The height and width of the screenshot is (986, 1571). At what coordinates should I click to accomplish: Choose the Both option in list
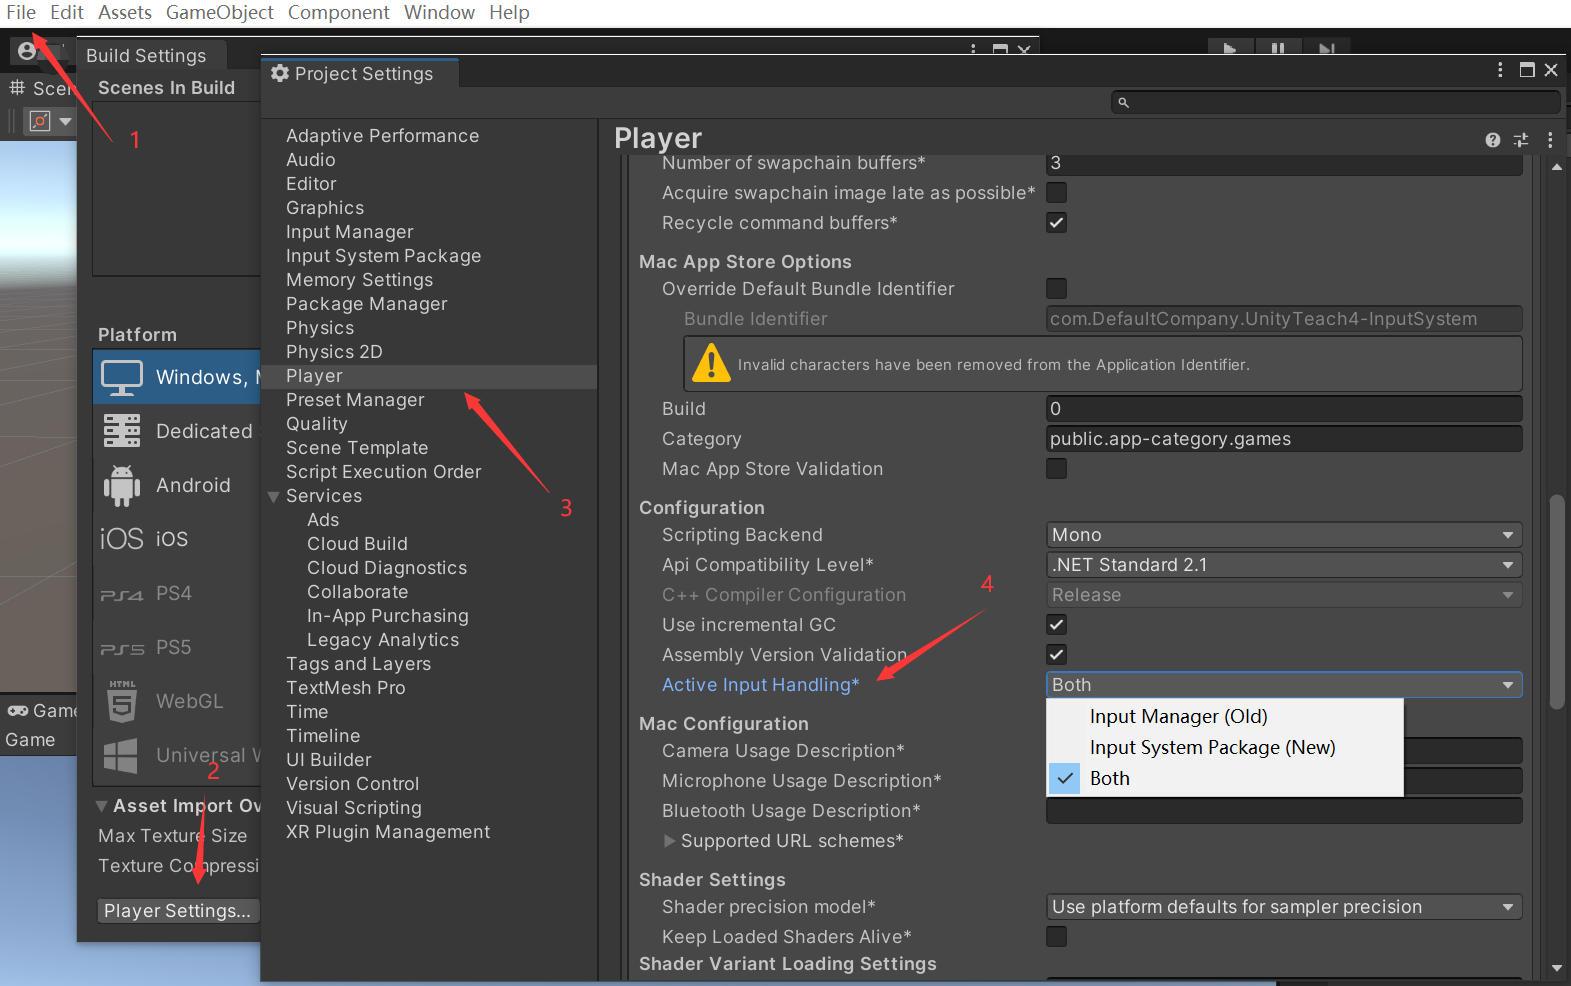(x=1225, y=778)
